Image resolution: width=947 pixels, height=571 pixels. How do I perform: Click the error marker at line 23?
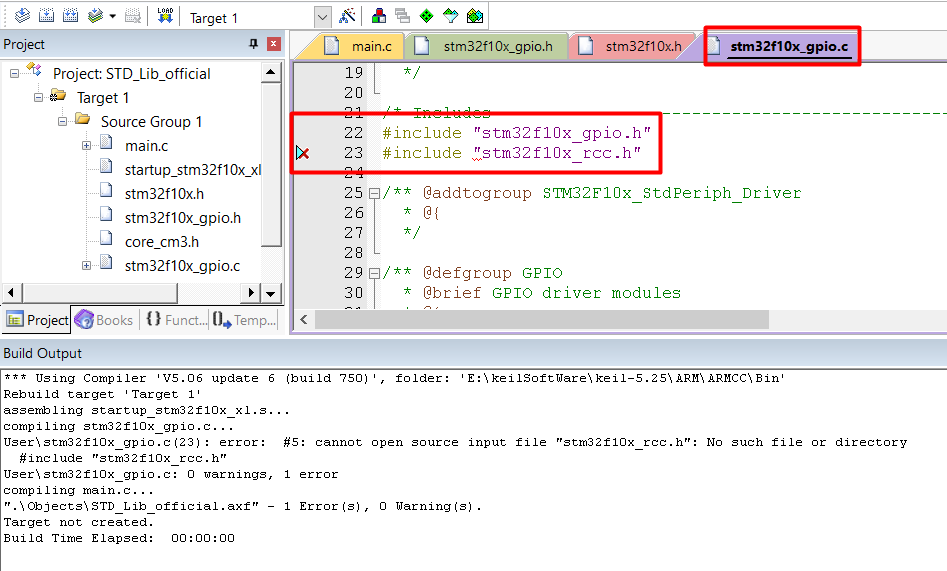point(303,153)
